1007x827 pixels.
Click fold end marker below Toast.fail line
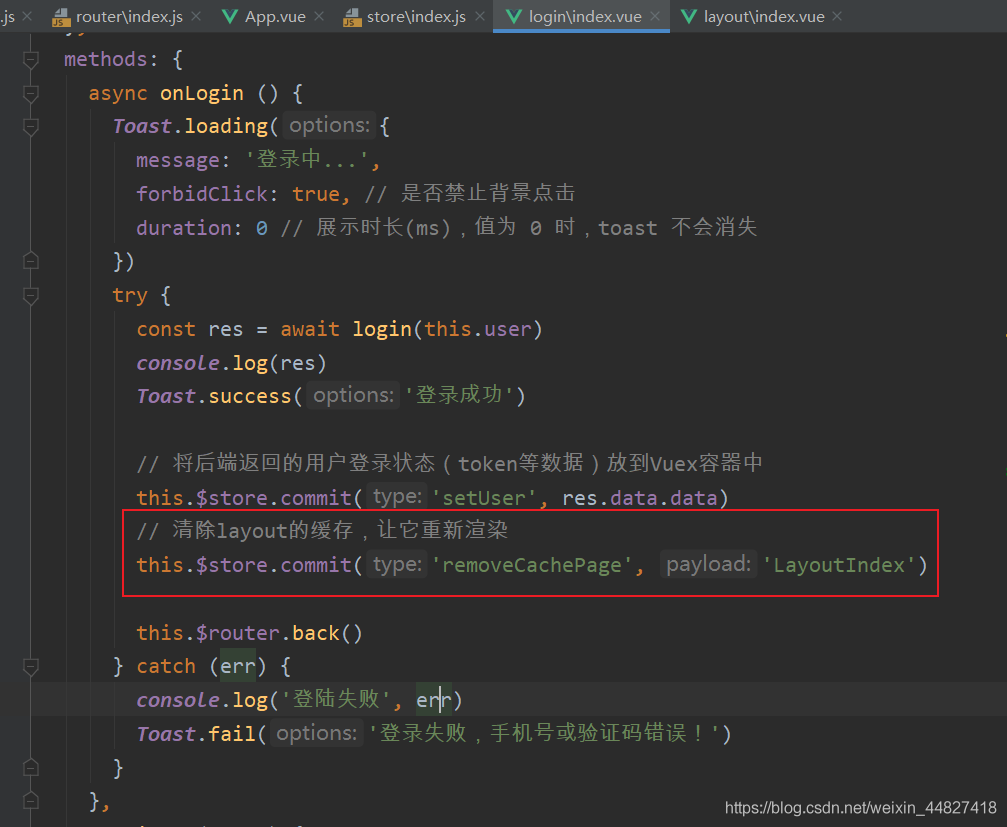point(30,767)
